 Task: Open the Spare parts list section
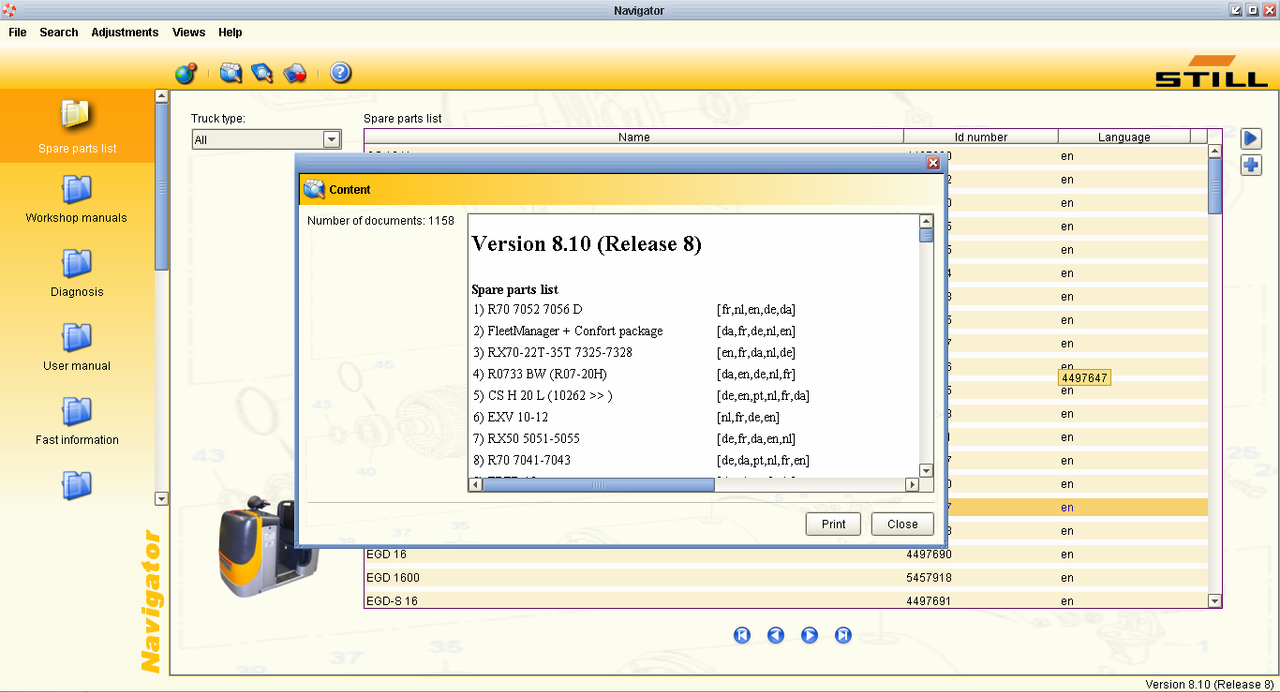(x=77, y=126)
